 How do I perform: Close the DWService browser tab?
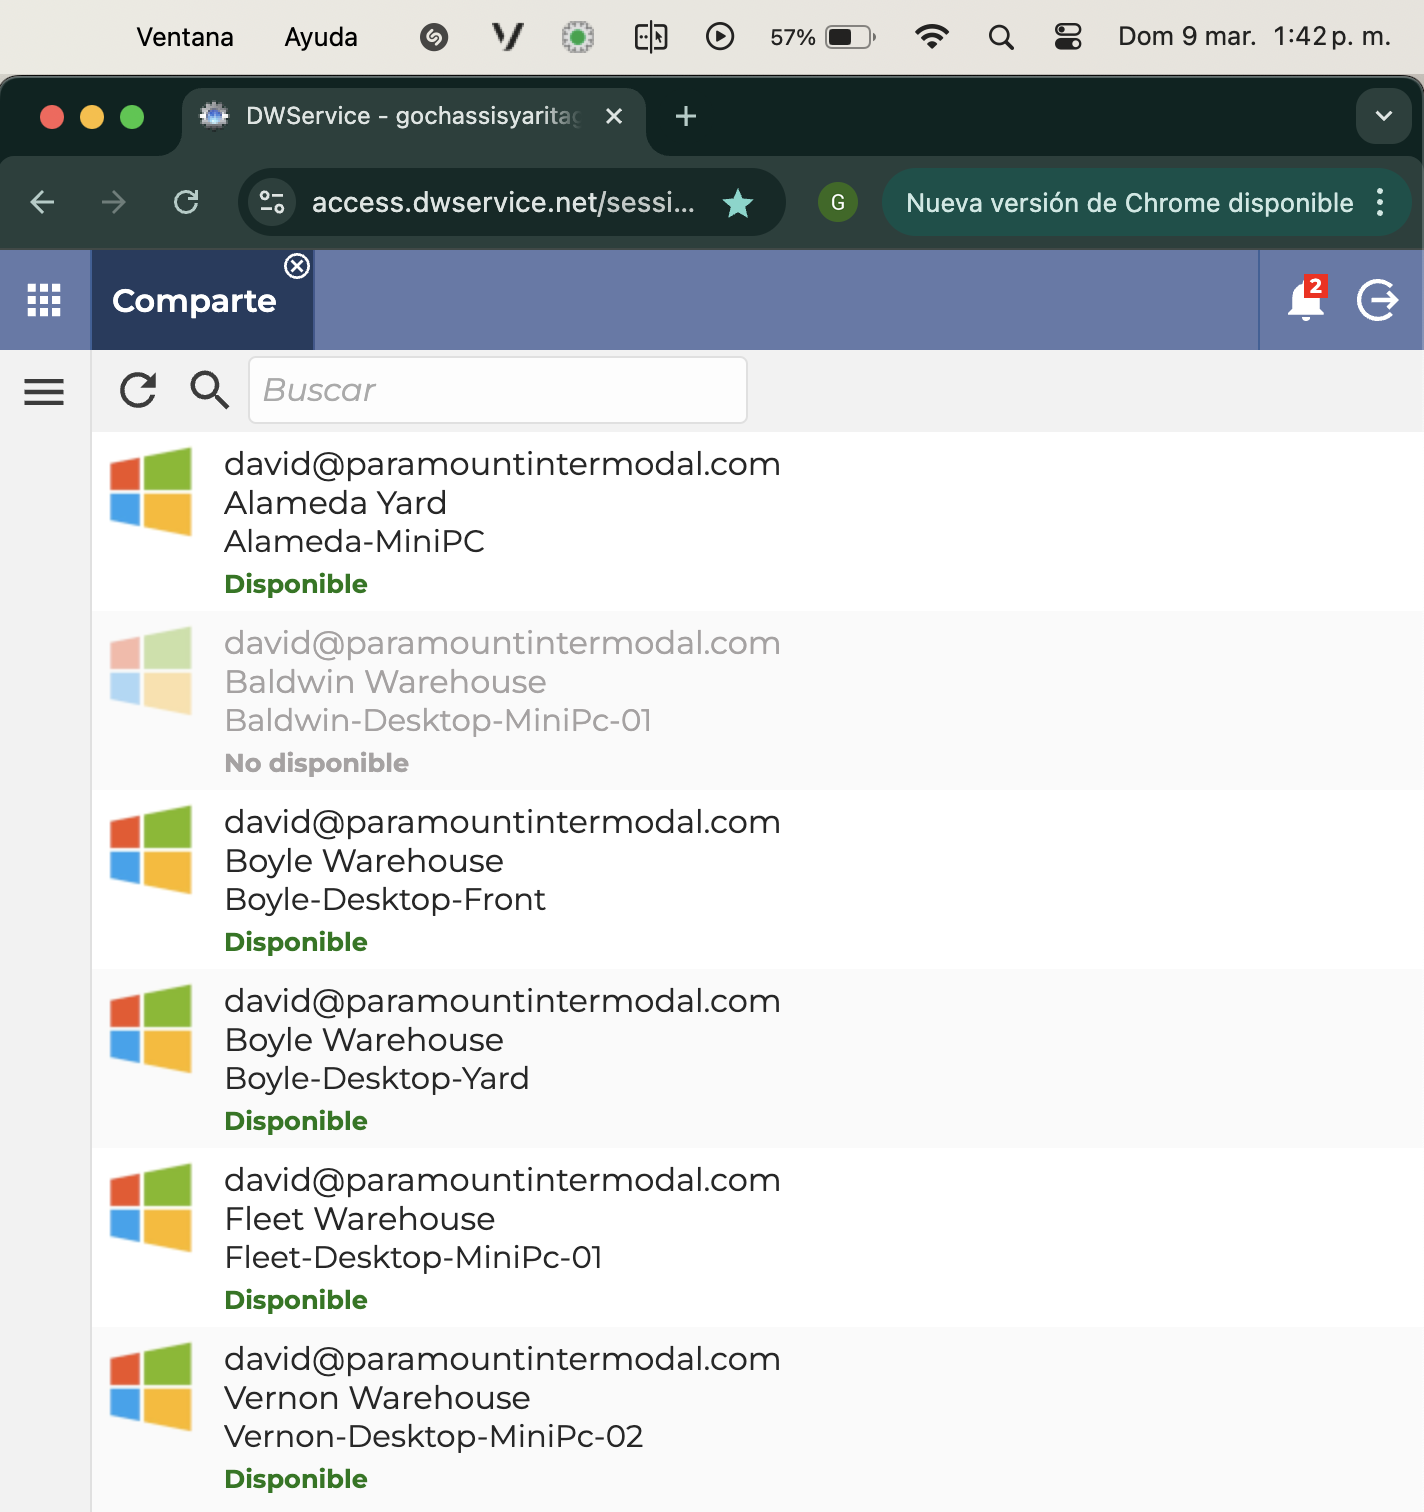click(x=614, y=116)
